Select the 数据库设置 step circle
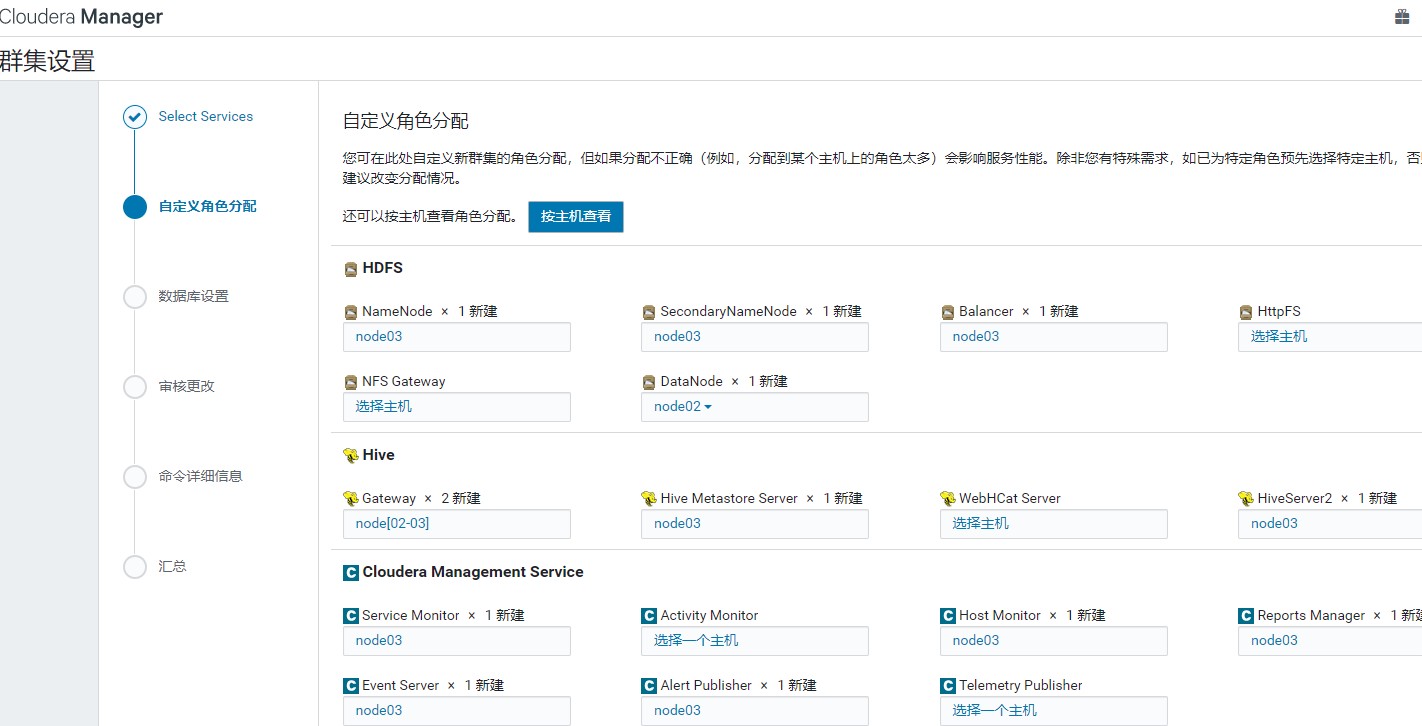Image resolution: width=1422 pixels, height=726 pixels. (135, 297)
